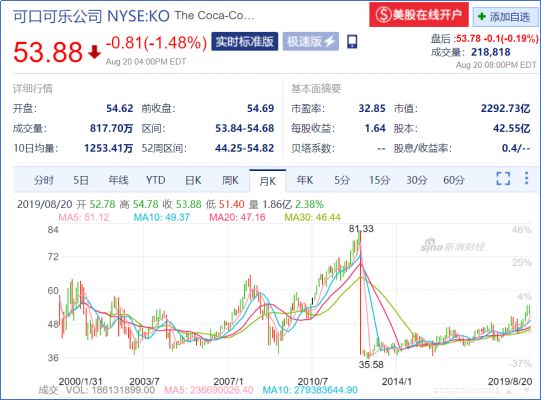Open US stock account via 美股在线开户
The image size is (541, 400).
(x=419, y=14)
